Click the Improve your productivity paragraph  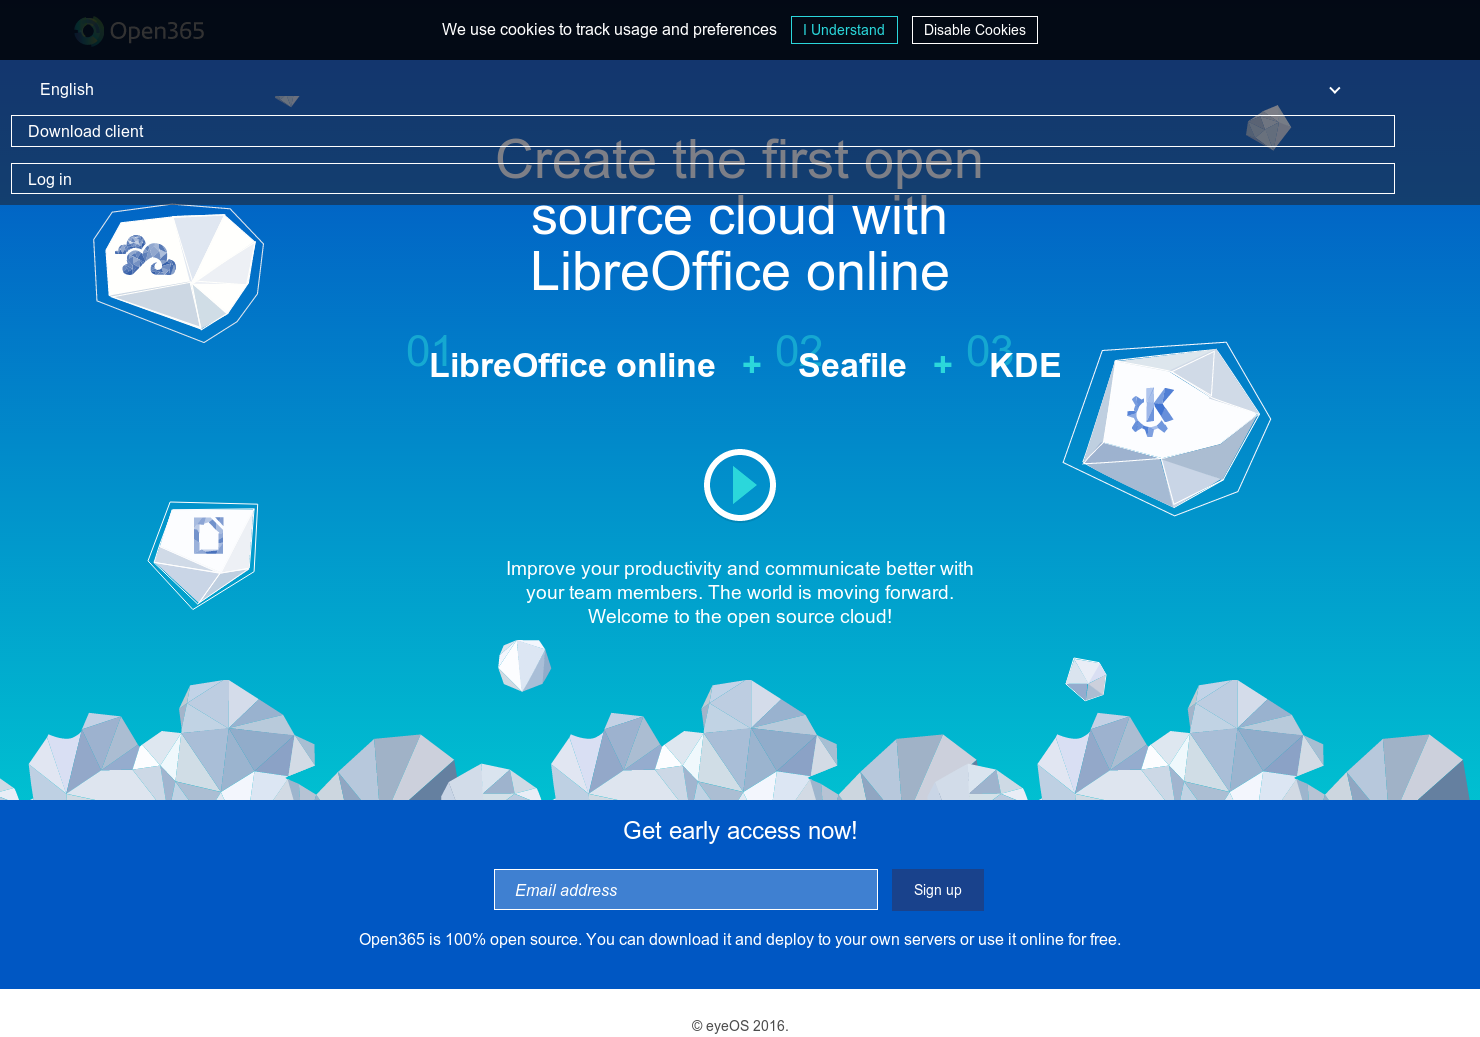[x=740, y=593]
